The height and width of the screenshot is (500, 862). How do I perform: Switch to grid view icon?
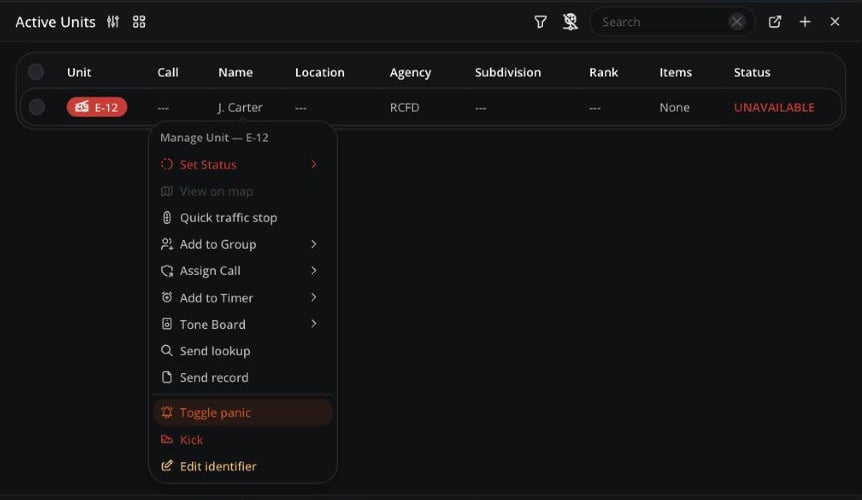pyautogui.click(x=139, y=22)
